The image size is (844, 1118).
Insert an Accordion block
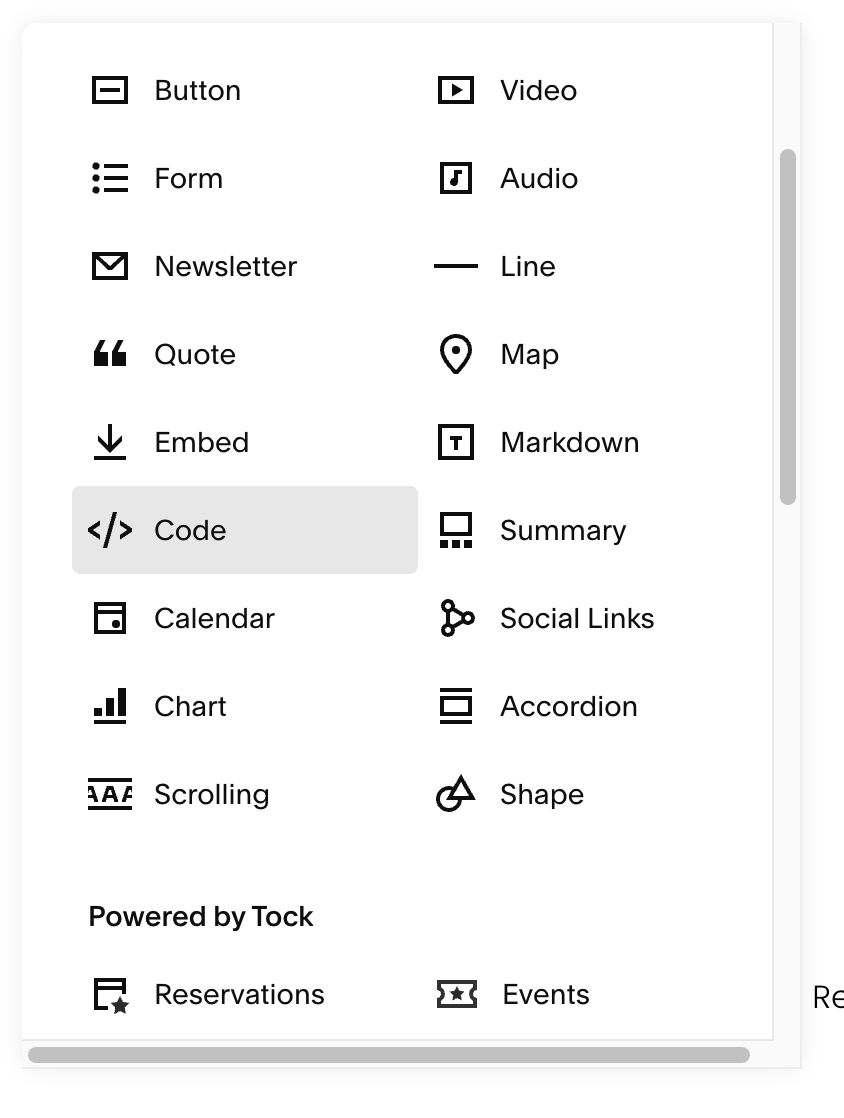[455, 706]
